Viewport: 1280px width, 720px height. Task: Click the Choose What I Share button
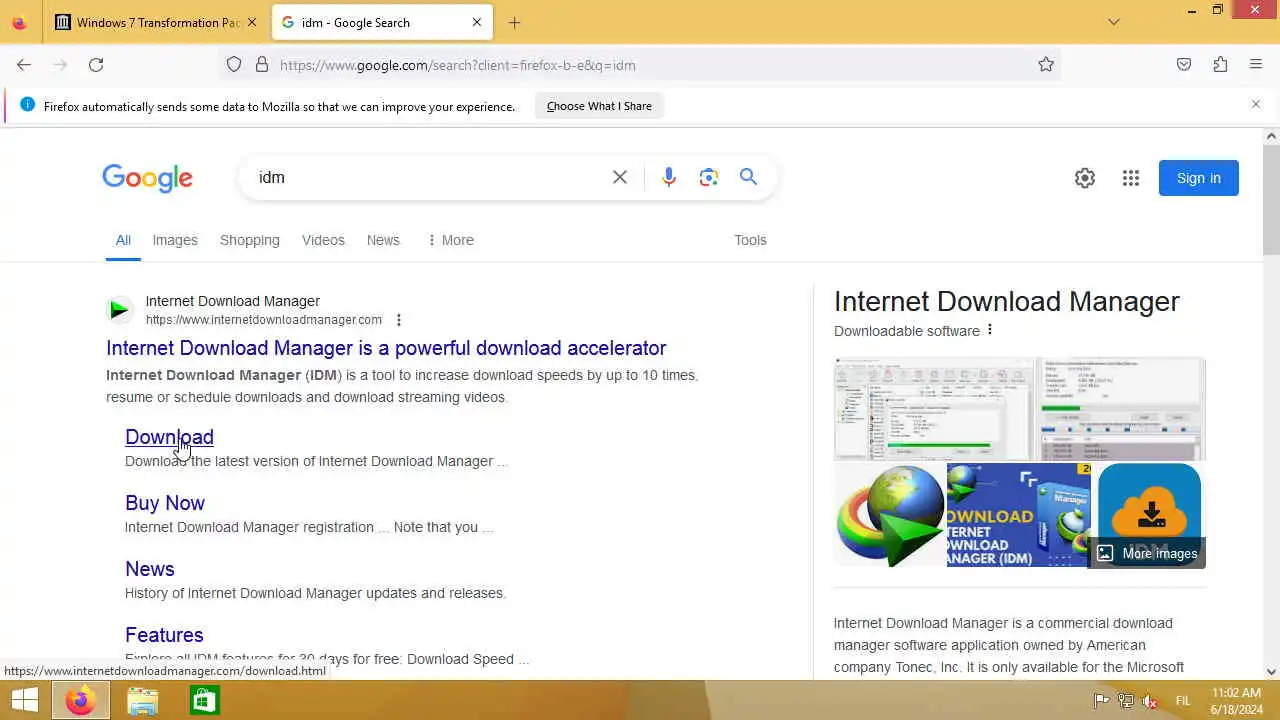coord(599,106)
